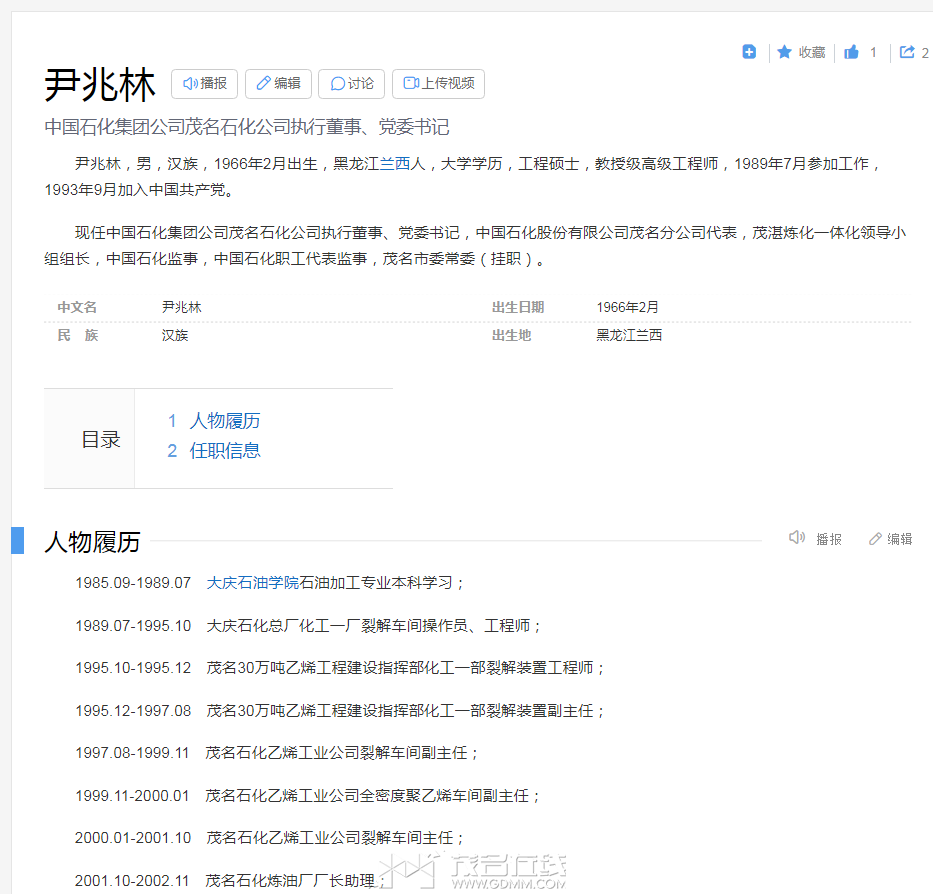Image resolution: width=933 pixels, height=894 pixels.
Task: Click the page title 尹兆林
Action: [x=100, y=85]
